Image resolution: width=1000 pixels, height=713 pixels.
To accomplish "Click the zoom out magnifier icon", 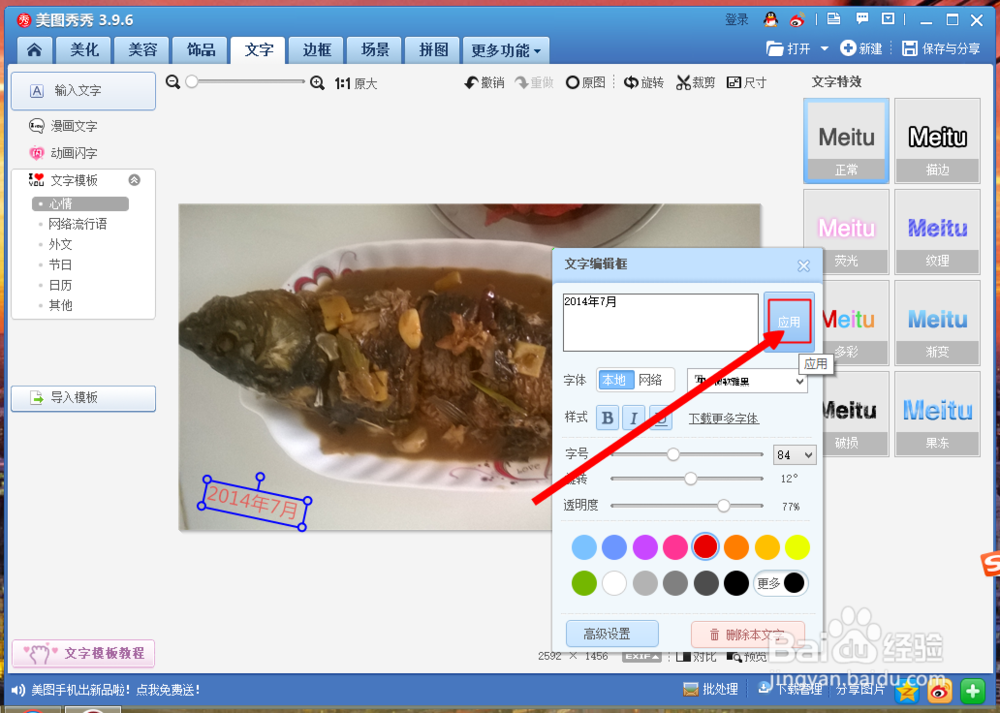I will (173, 82).
